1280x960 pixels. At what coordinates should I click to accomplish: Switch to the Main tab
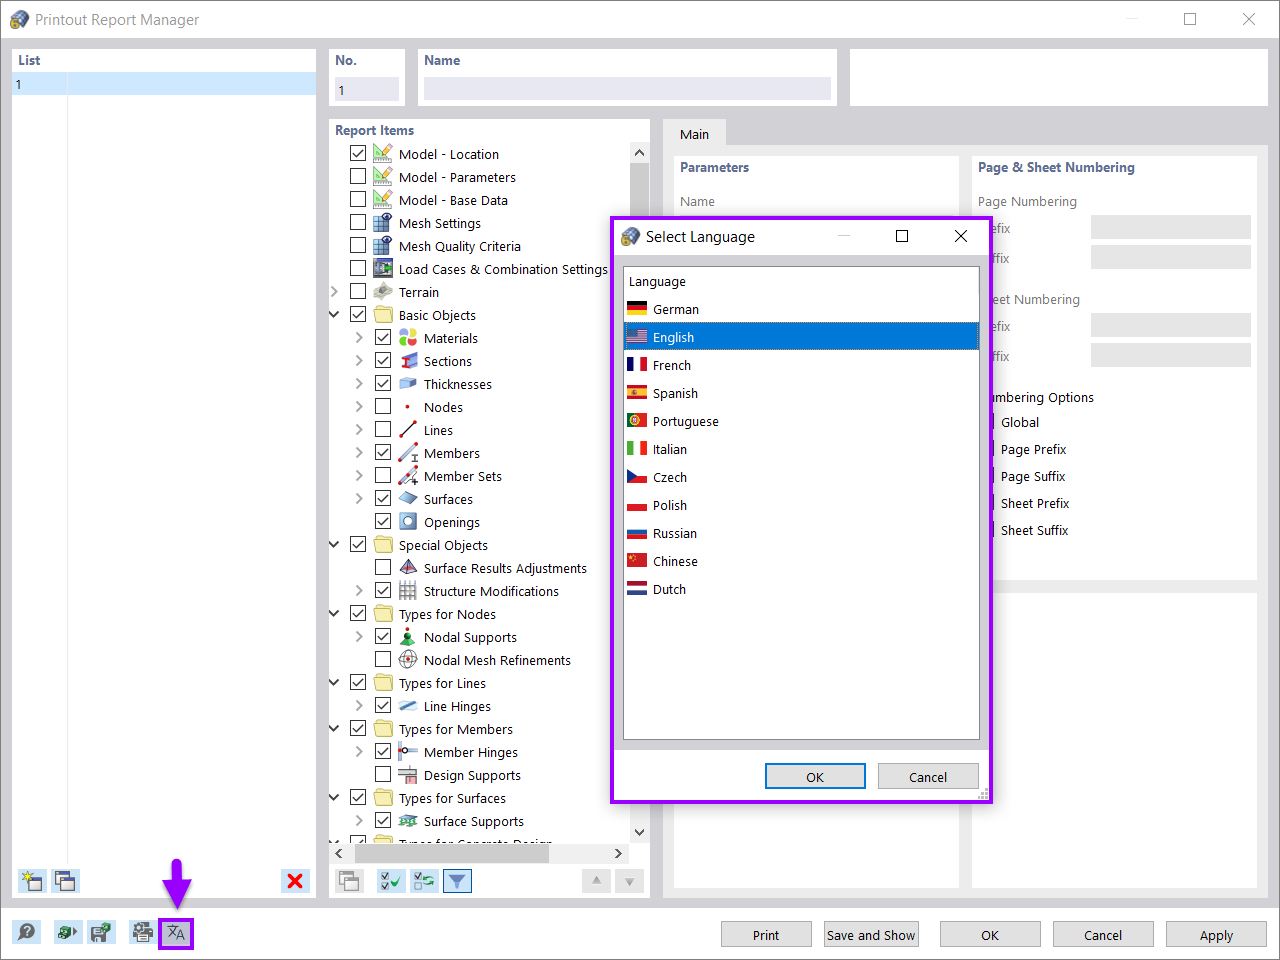[x=695, y=133]
